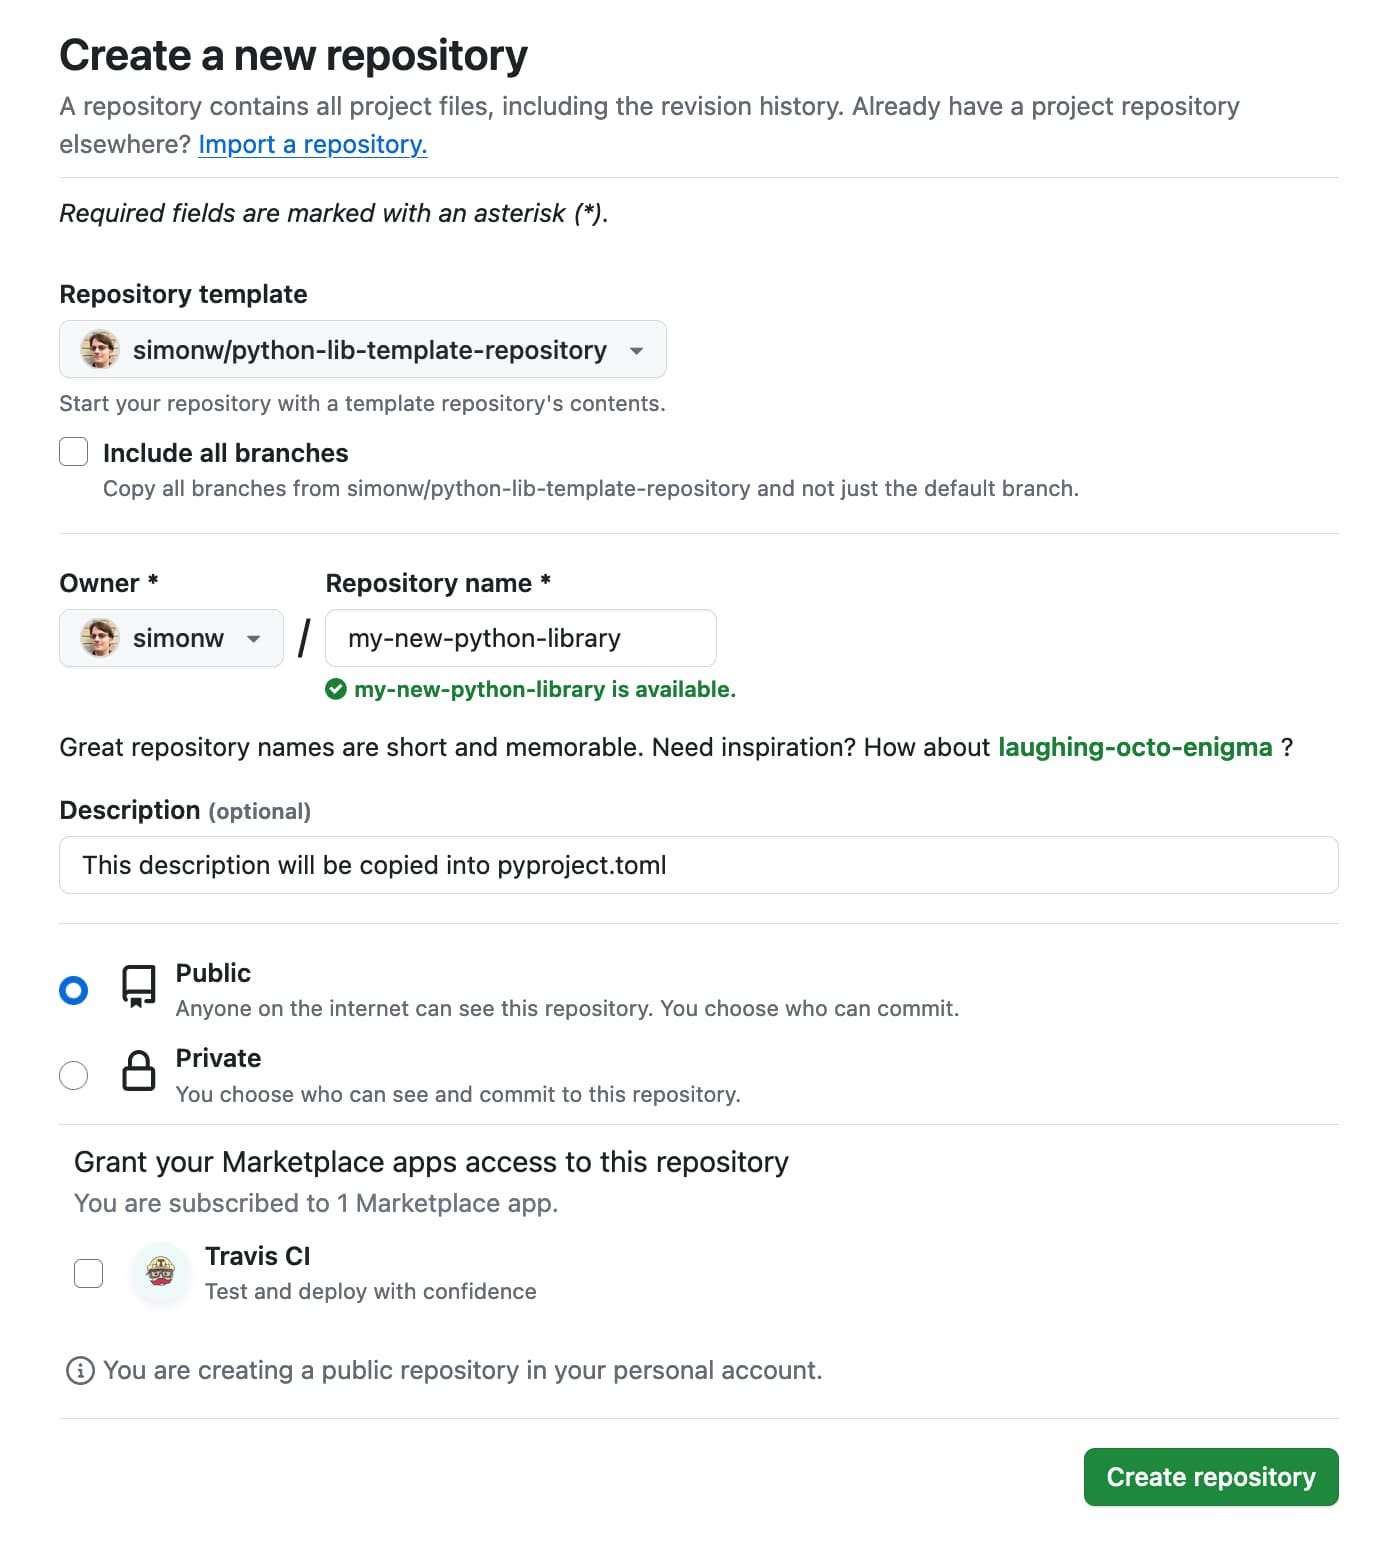This screenshot has width=1386, height=1554.
Task: Click the Repository name text box
Action: click(x=519, y=638)
